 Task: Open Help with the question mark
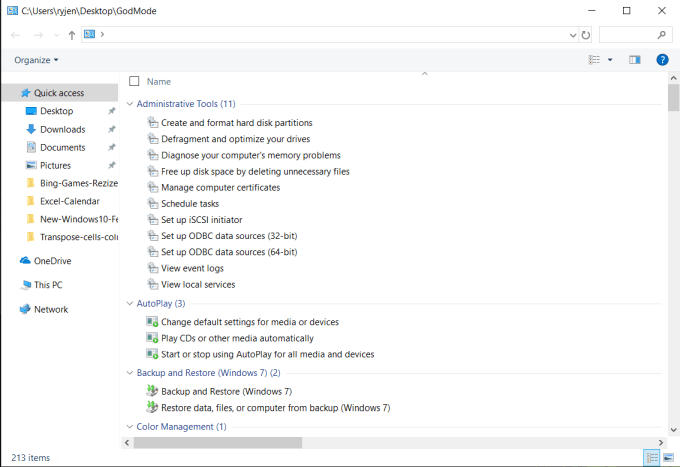click(662, 59)
